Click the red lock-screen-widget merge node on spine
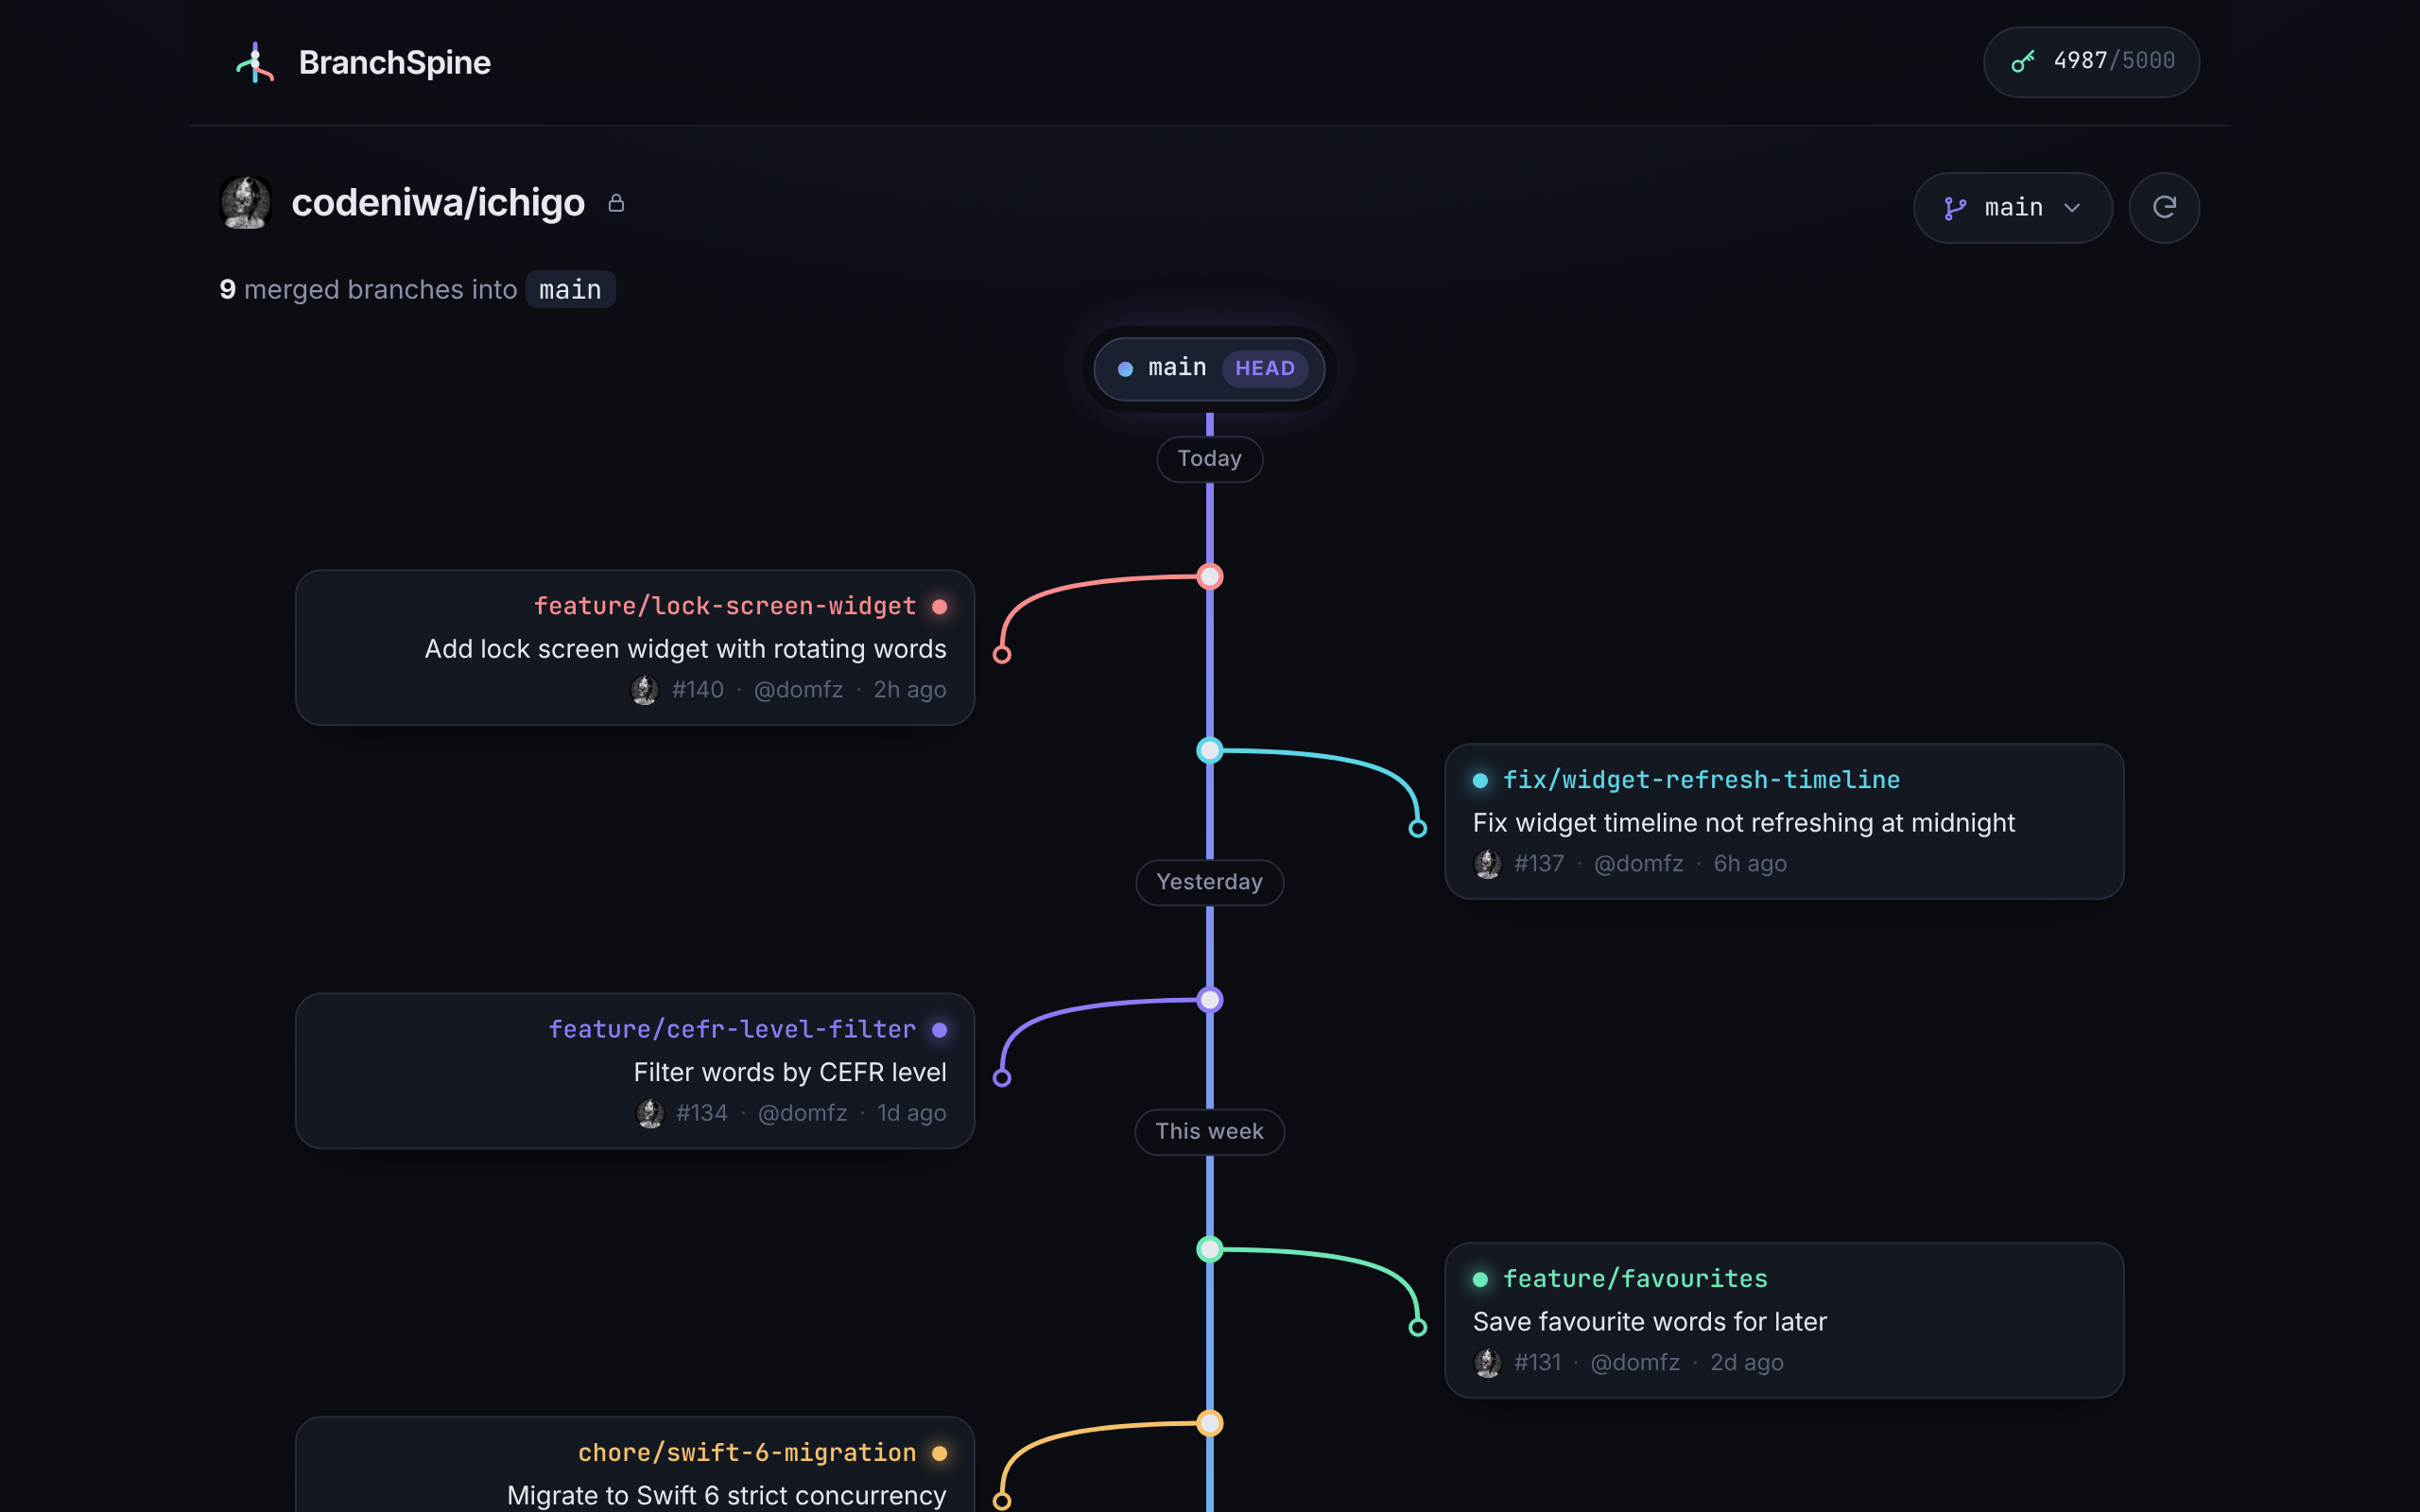This screenshot has width=2420, height=1512. coord(1210,577)
